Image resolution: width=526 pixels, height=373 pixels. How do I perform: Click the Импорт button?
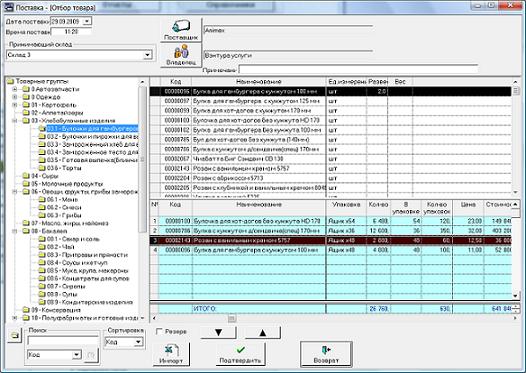pos(171,354)
